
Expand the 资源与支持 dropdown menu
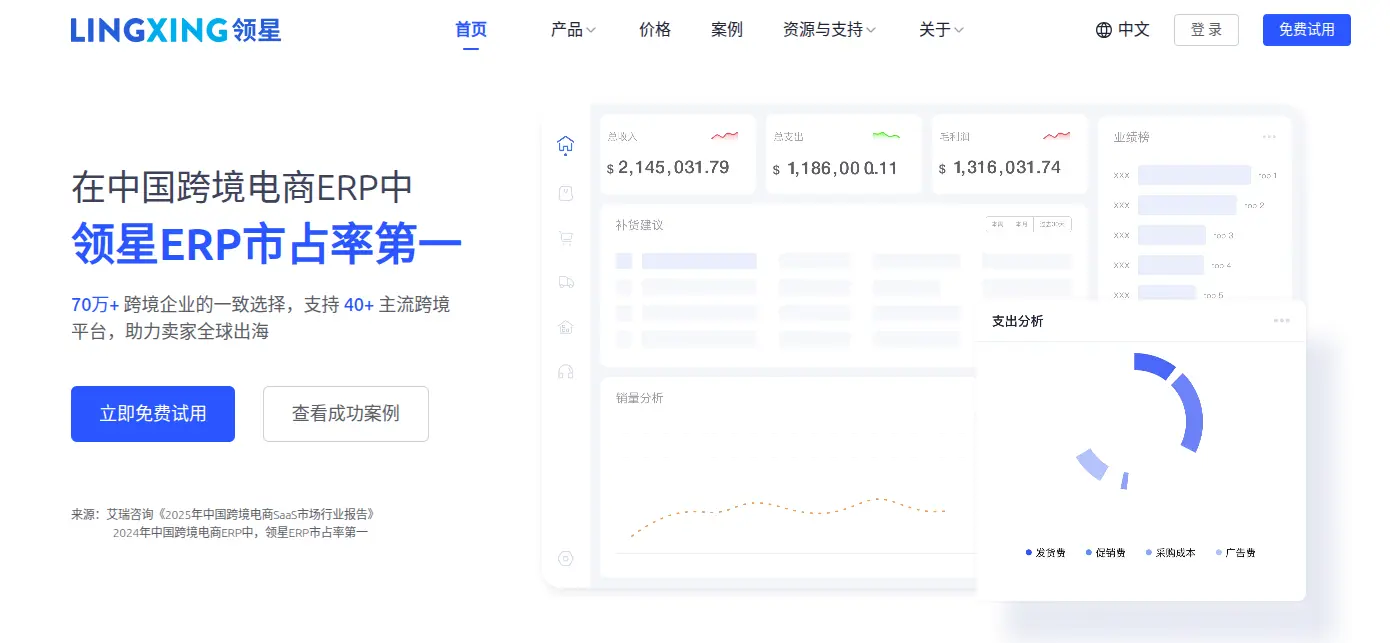pos(829,30)
